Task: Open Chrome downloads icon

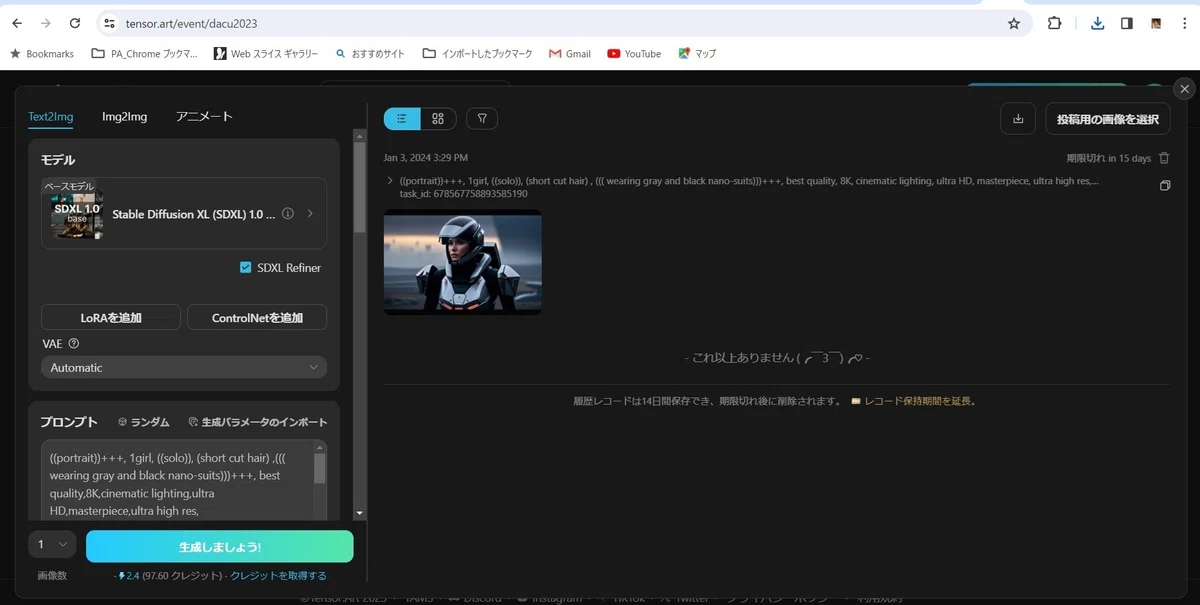Action: click(1097, 23)
